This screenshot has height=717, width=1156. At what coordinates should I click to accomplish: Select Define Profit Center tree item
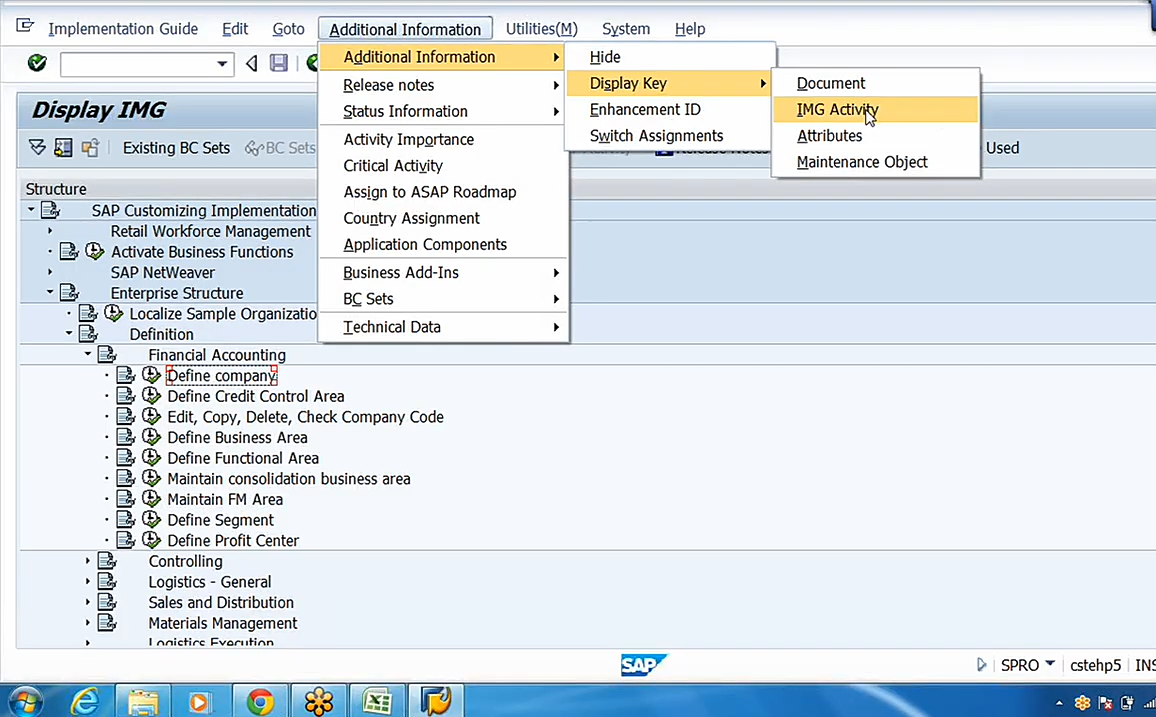point(233,540)
